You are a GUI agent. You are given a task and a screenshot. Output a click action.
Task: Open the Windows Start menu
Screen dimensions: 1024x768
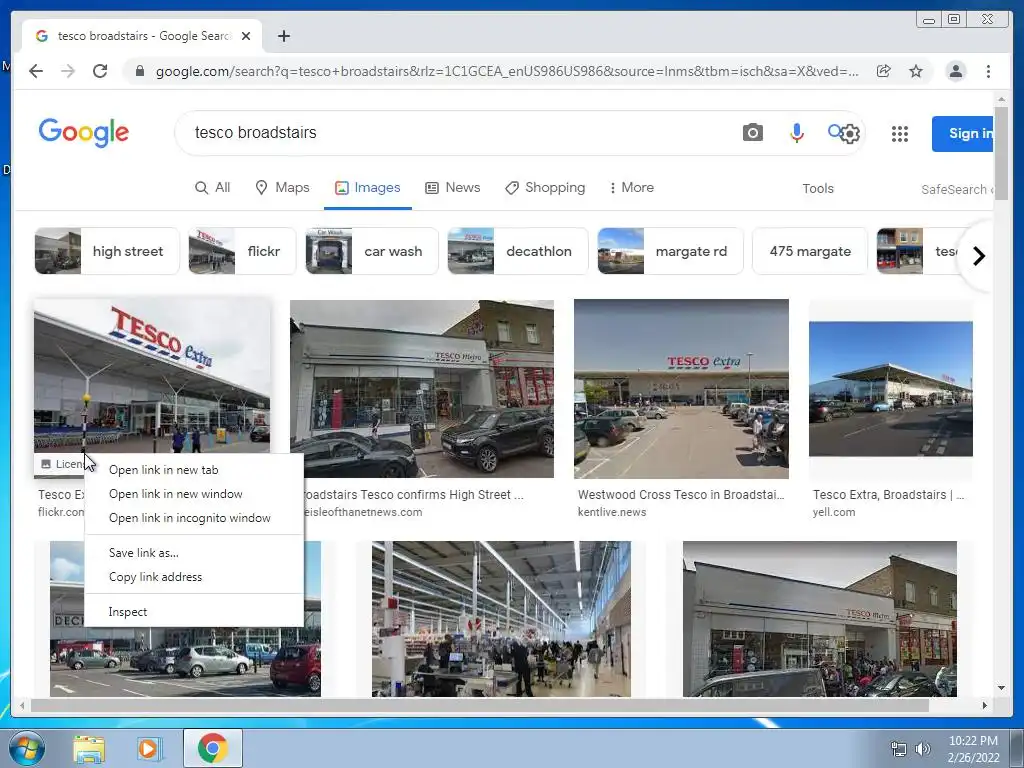pos(26,748)
